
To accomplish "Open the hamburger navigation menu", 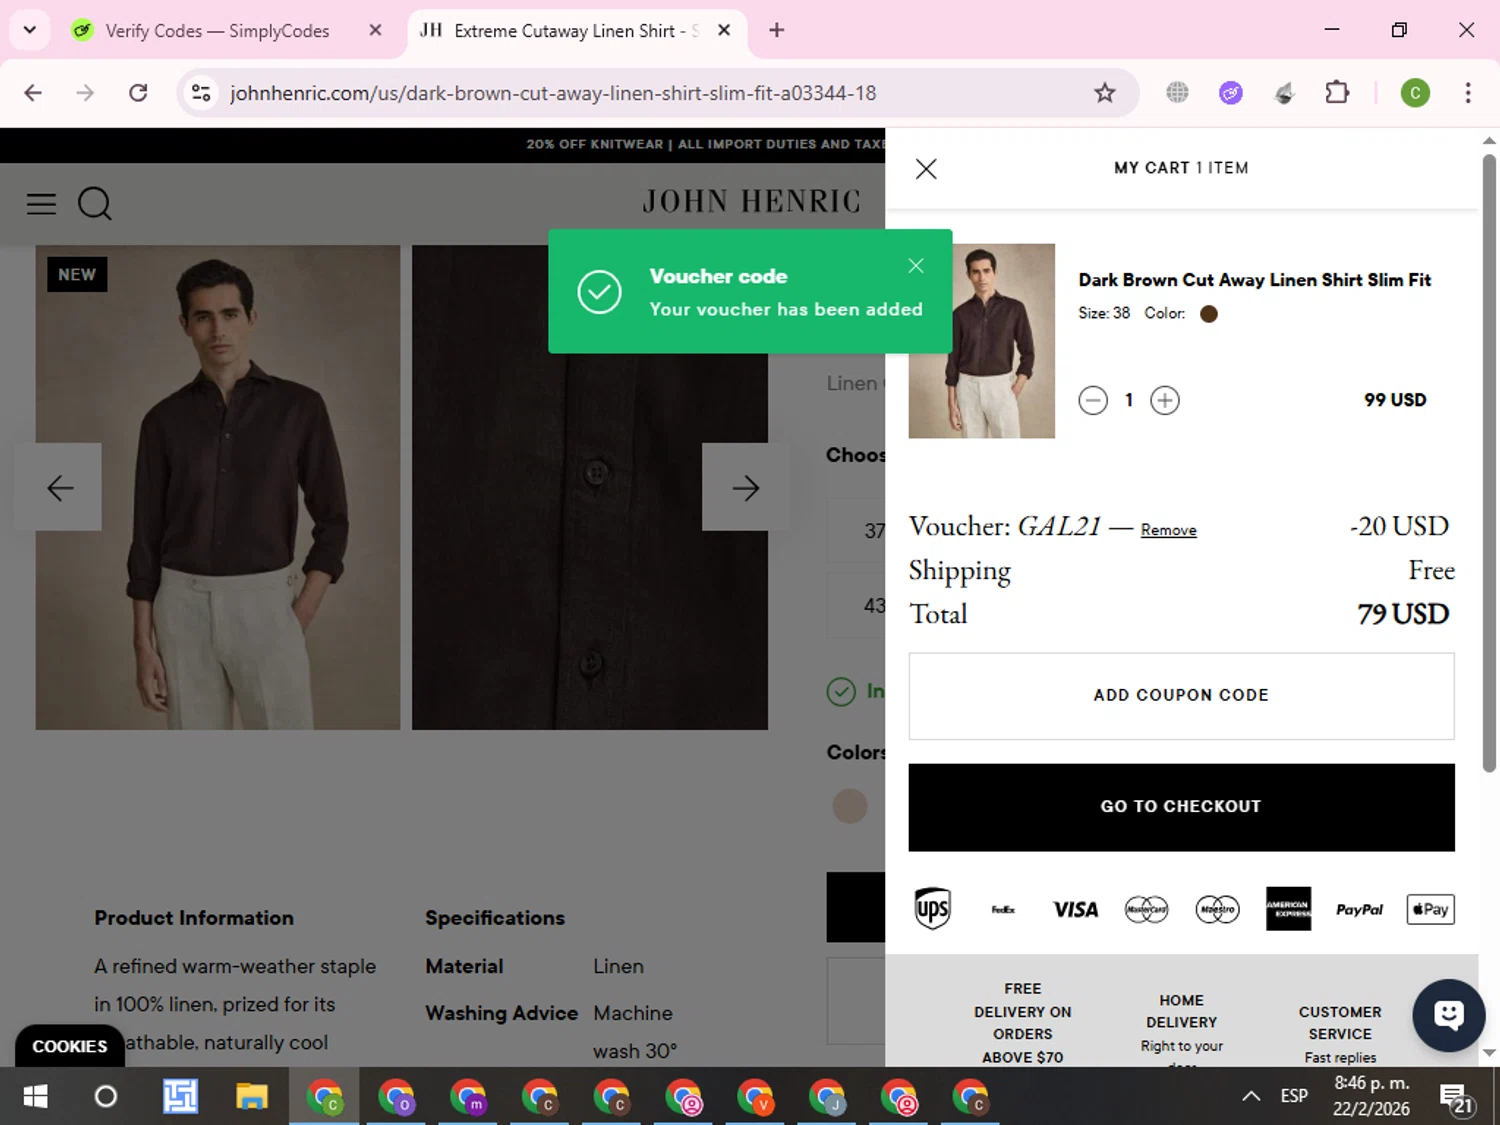I will 41,204.
